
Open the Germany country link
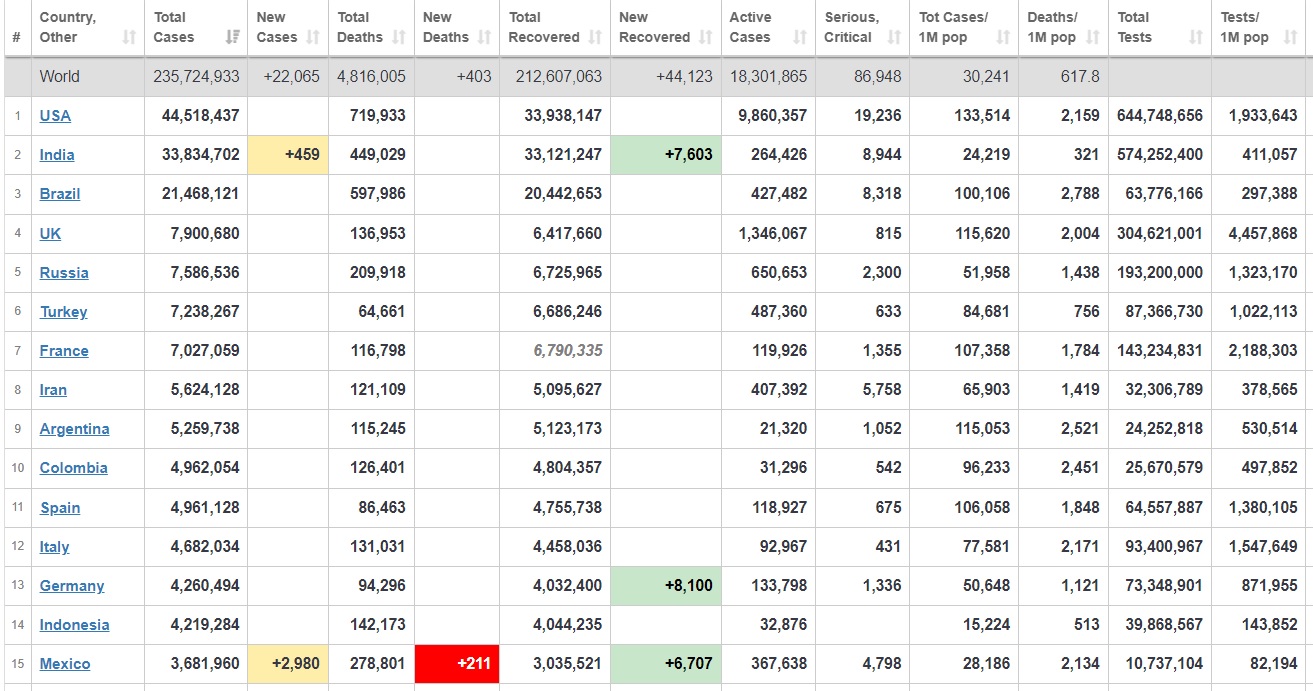click(72, 585)
